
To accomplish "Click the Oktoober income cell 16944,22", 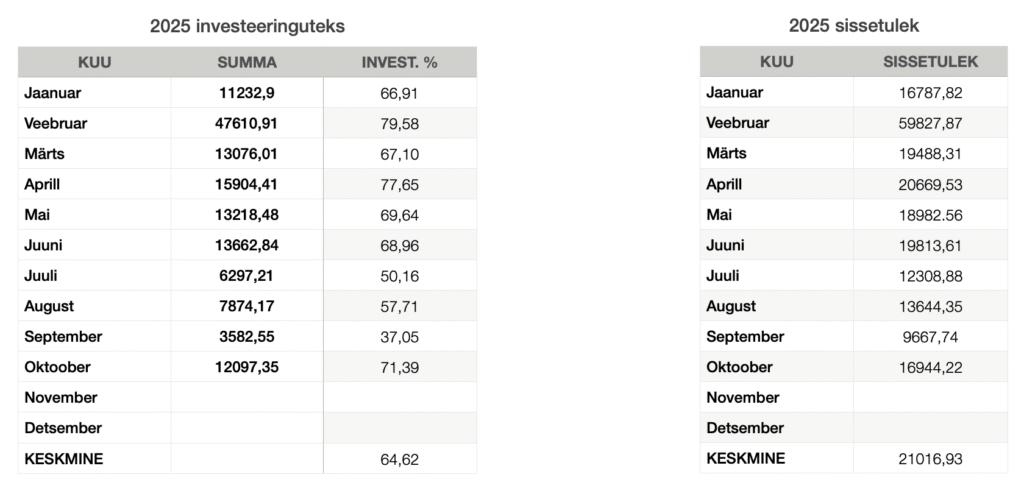I will (x=931, y=367).
